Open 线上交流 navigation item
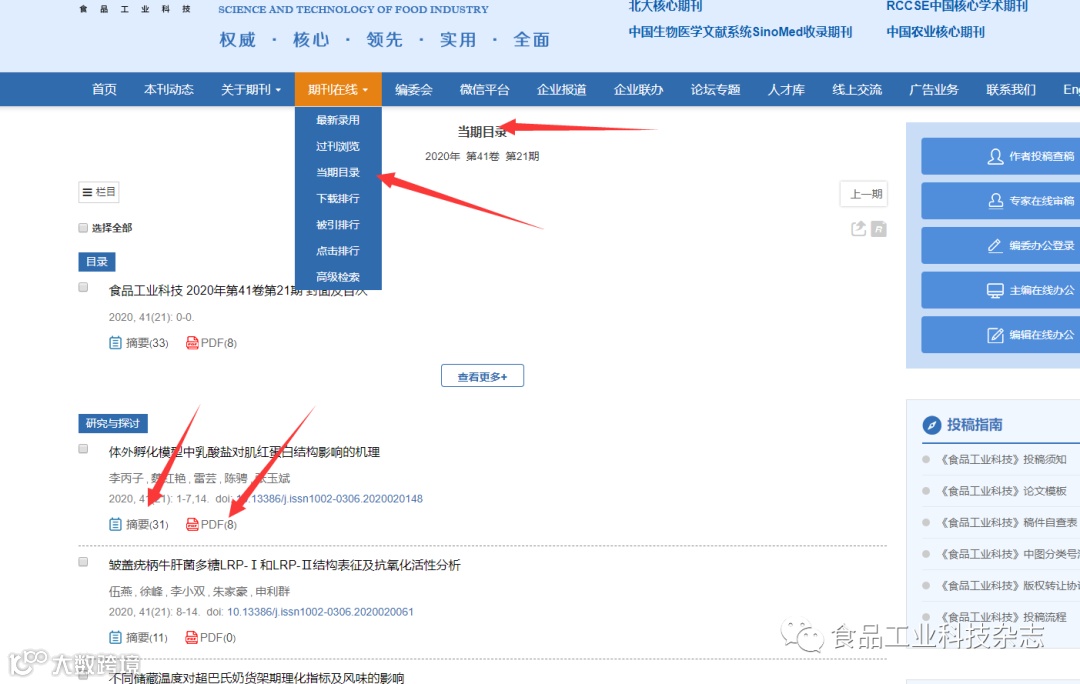Viewport: 1080px width, 684px height. pyautogui.click(x=858, y=90)
